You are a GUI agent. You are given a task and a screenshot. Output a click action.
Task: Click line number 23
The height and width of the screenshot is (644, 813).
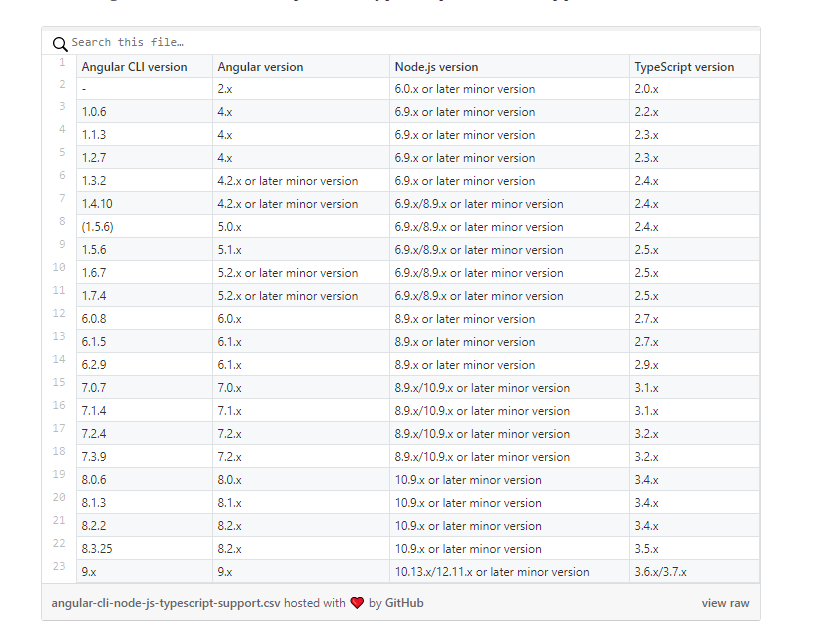coord(59,566)
